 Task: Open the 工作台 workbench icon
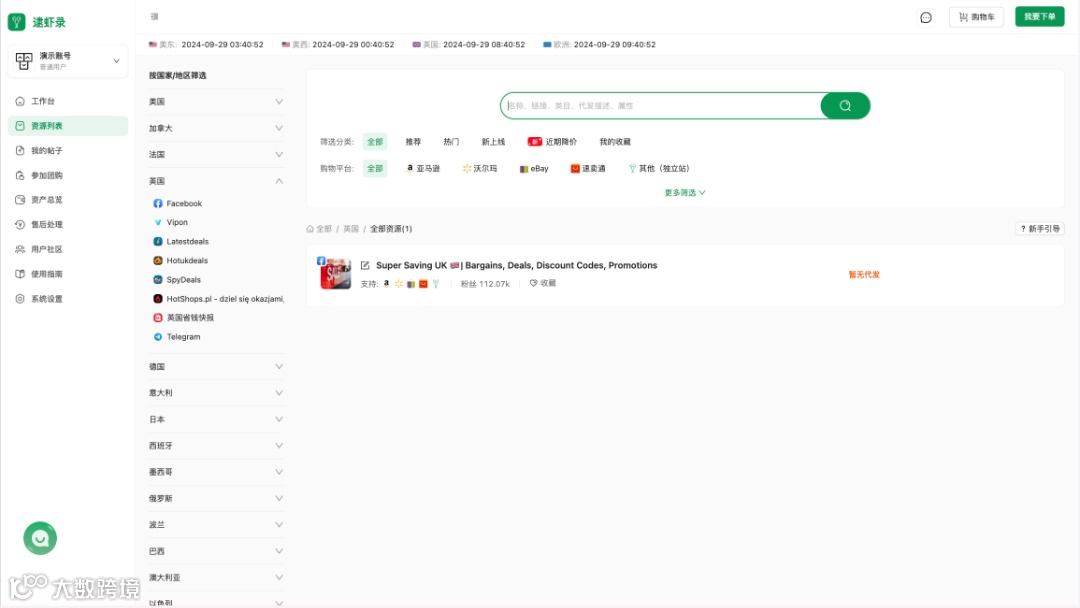point(20,101)
